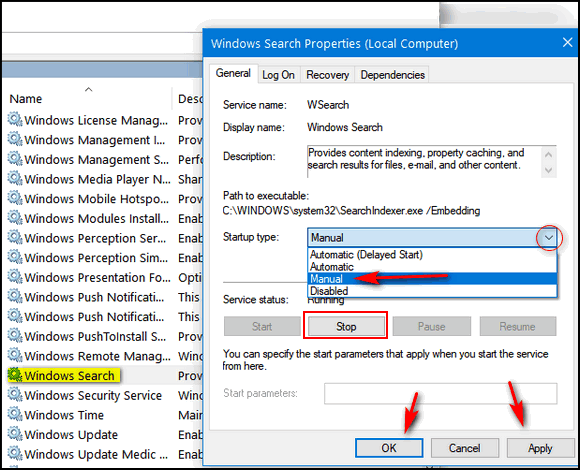The image size is (580, 470).
Task: Click into the Start parameters field
Action: point(441,393)
